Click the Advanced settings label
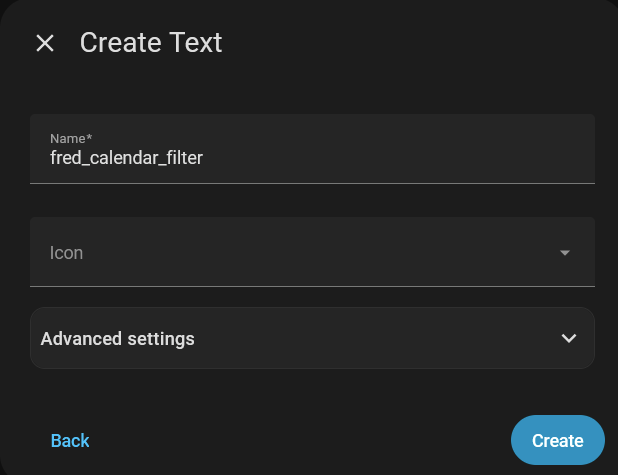The image size is (618, 475). pos(117,338)
